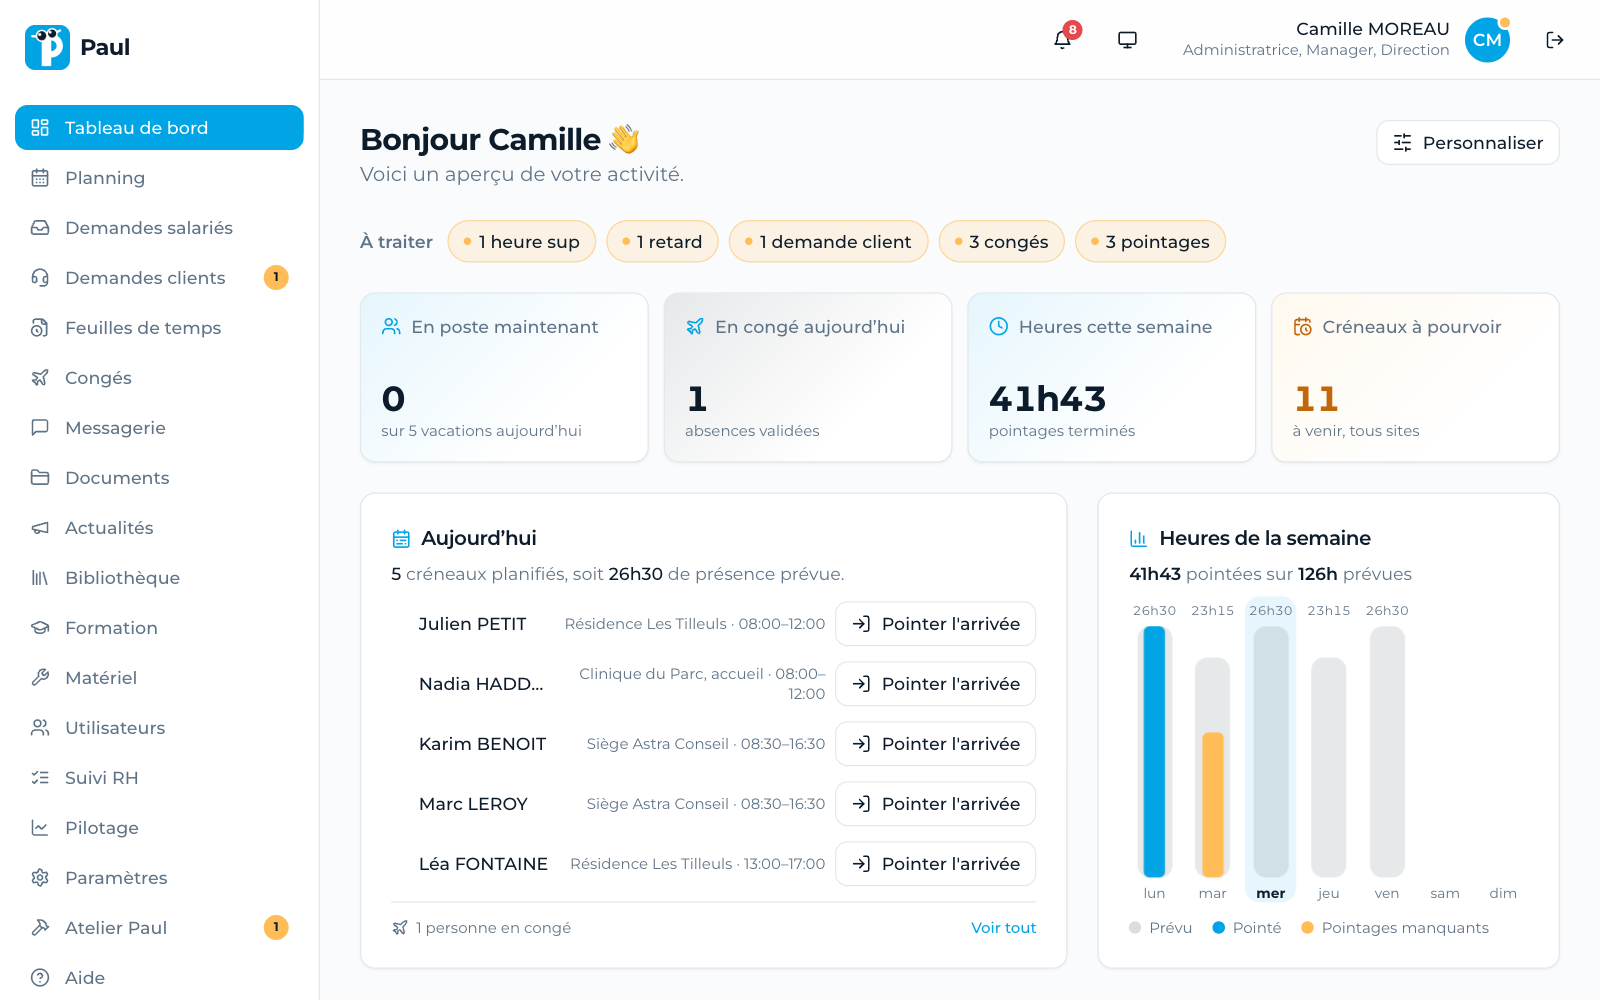Open Paramètres in sidebar
The height and width of the screenshot is (1000, 1600).
[159, 878]
